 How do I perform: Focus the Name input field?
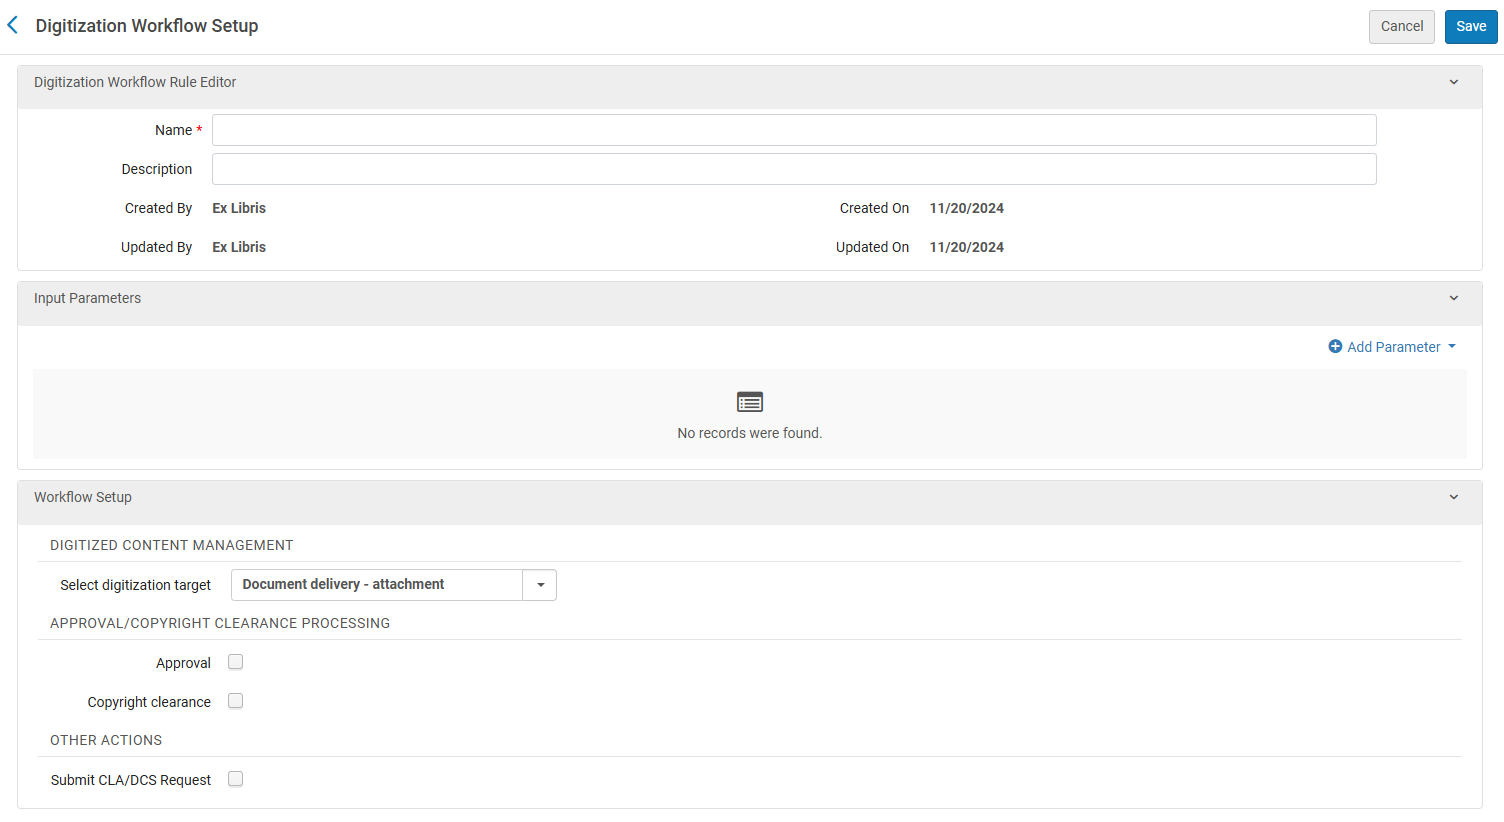pos(794,130)
